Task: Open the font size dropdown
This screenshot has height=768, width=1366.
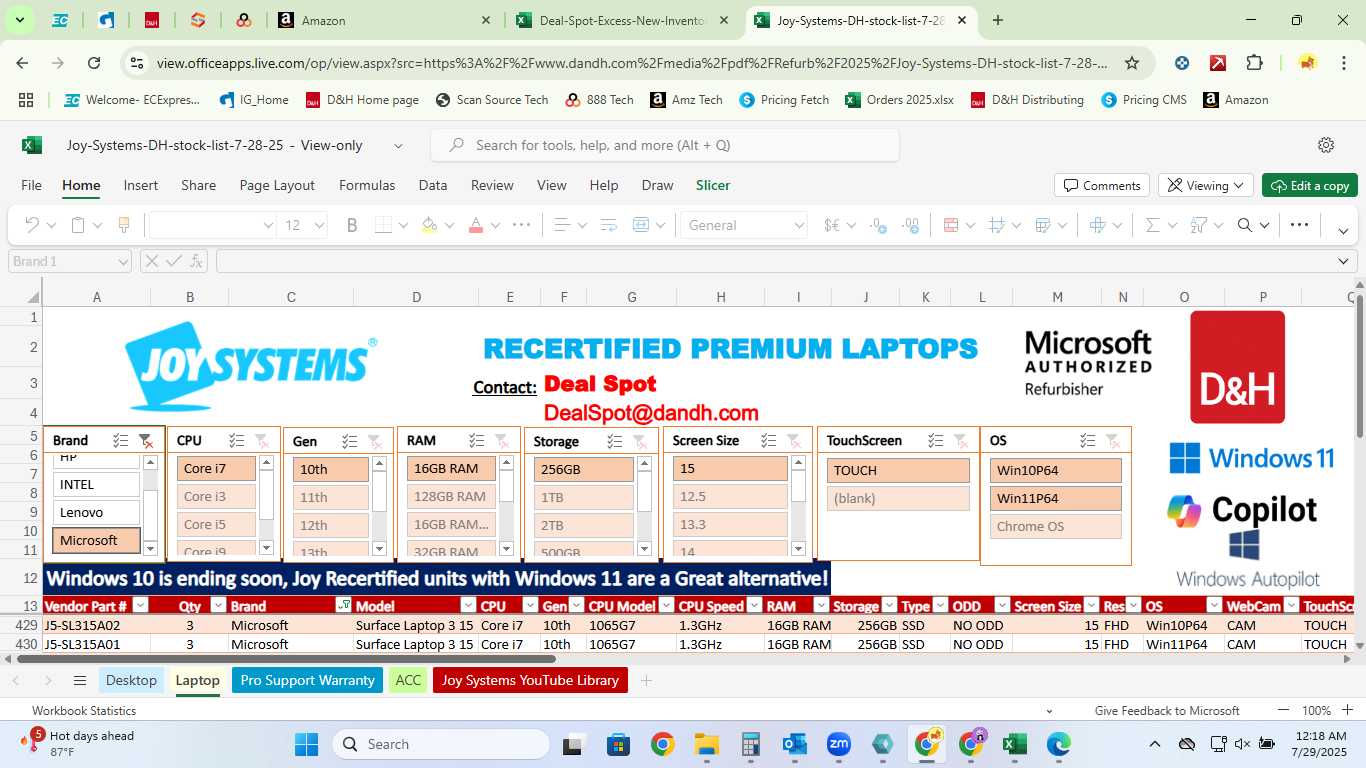Action: pos(321,226)
